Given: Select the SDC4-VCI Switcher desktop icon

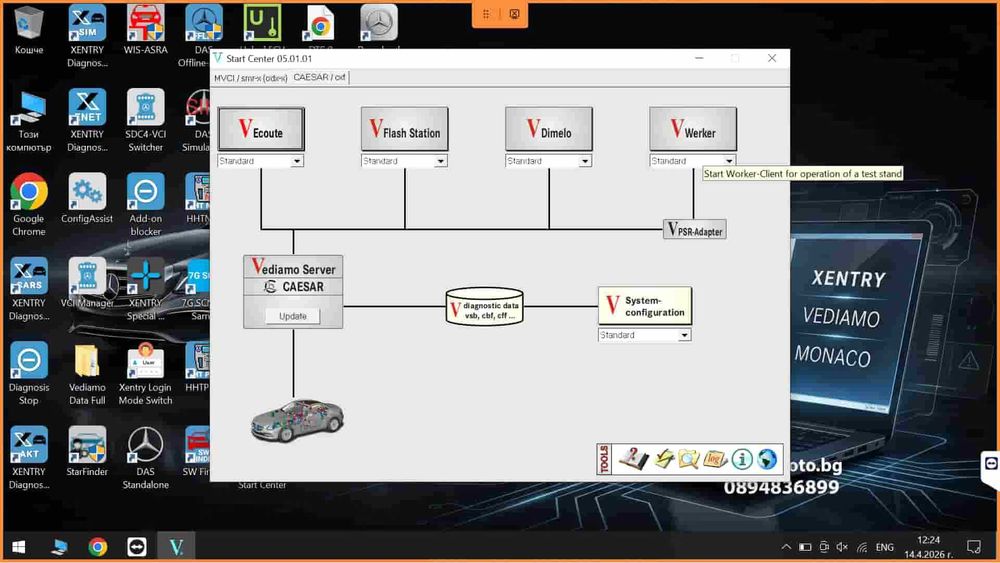Looking at the screenshot, I should click(x=145, y=121).
